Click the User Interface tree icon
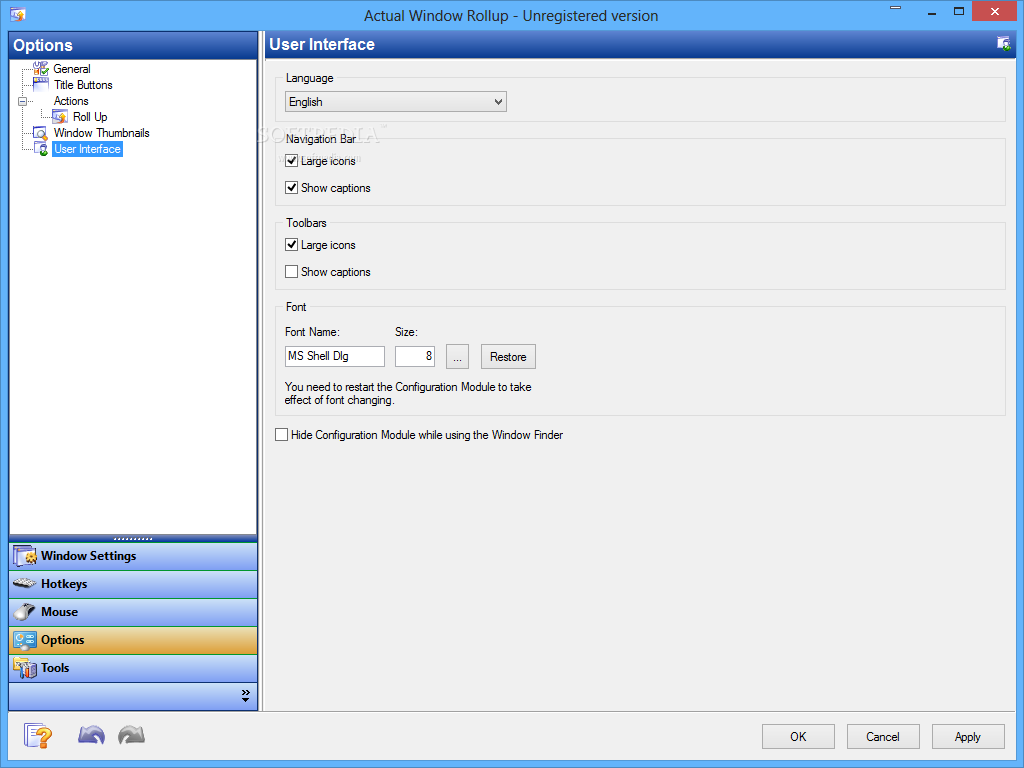1024x768 pixels. pos(41,149)
